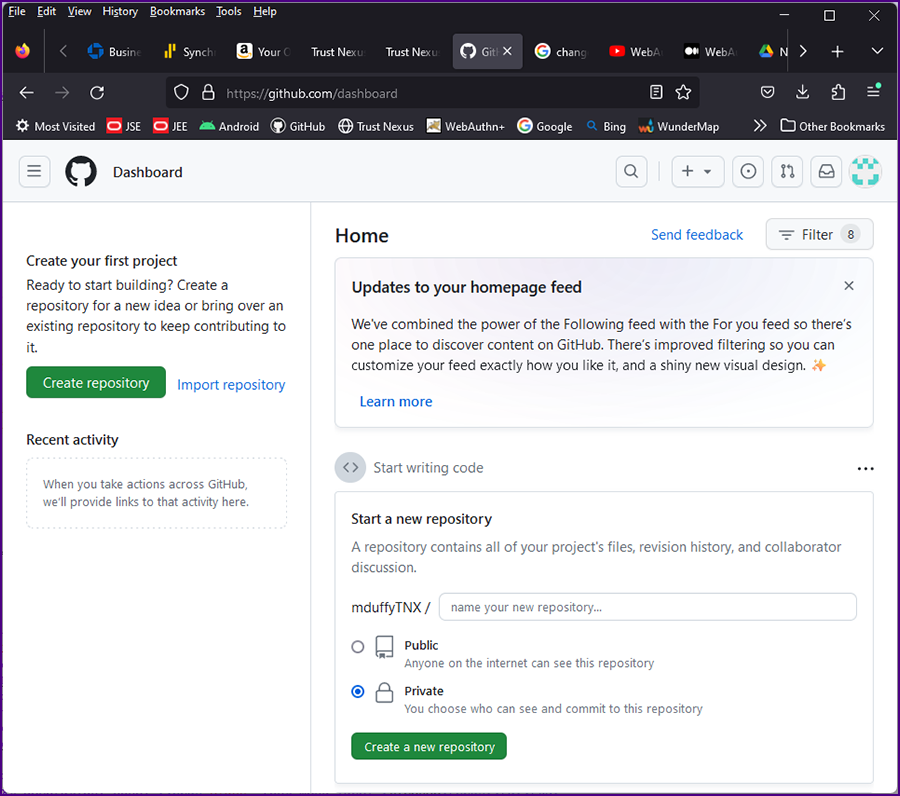Image resolution: width=900 pixels, height=796 pixels.
Task: Click the browser address bar URL
Action: [x=312, y=94]
